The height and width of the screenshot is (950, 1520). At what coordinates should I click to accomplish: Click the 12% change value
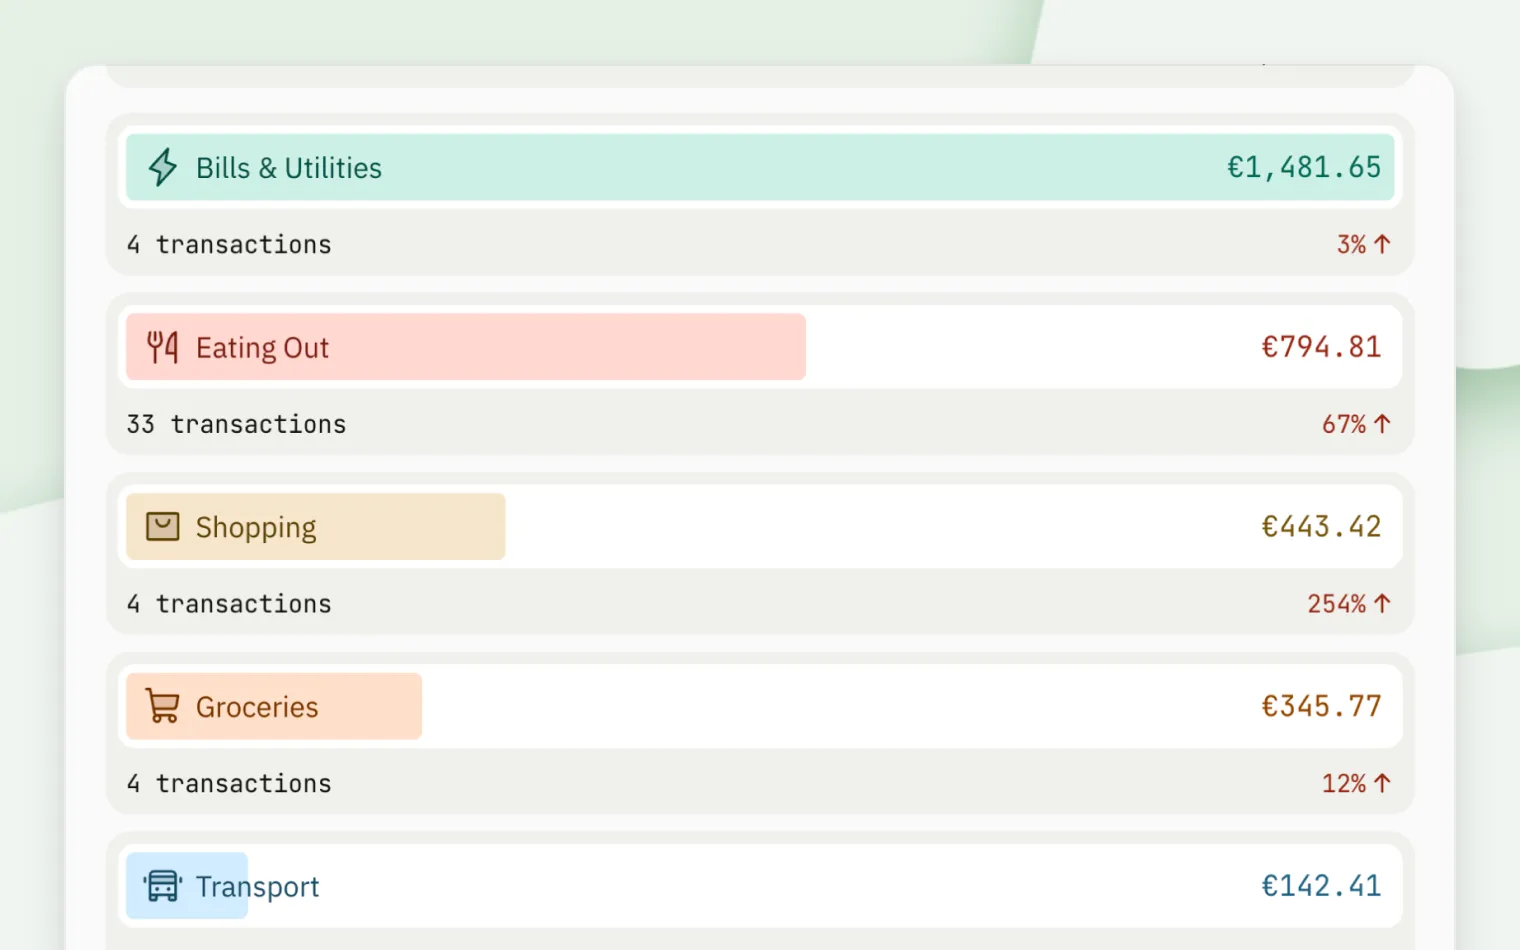click(1344, 783)
